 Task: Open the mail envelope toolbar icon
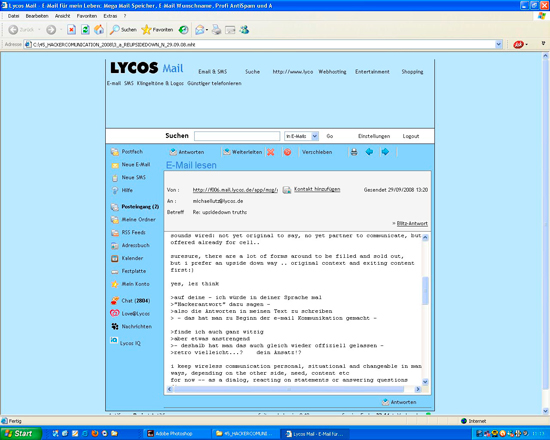(200, 30)
